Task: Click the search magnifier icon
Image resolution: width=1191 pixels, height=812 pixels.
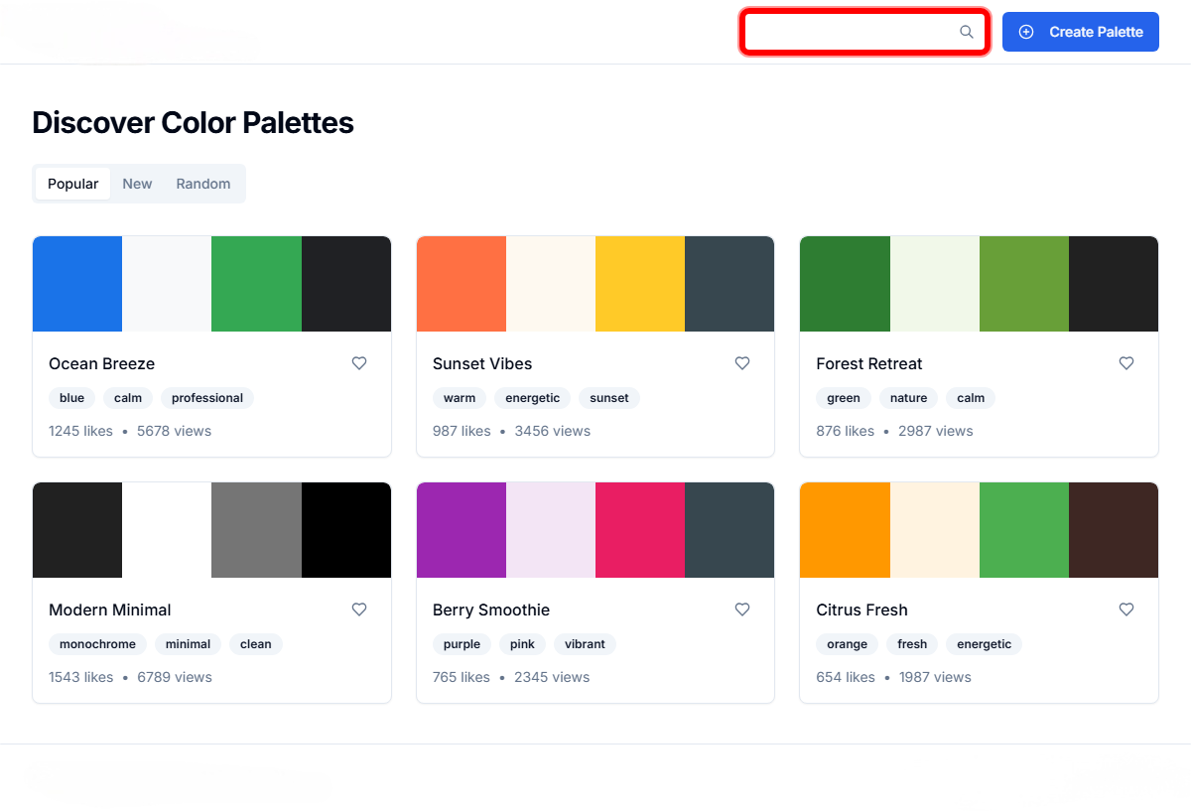Action: click(x=966, y=32)
